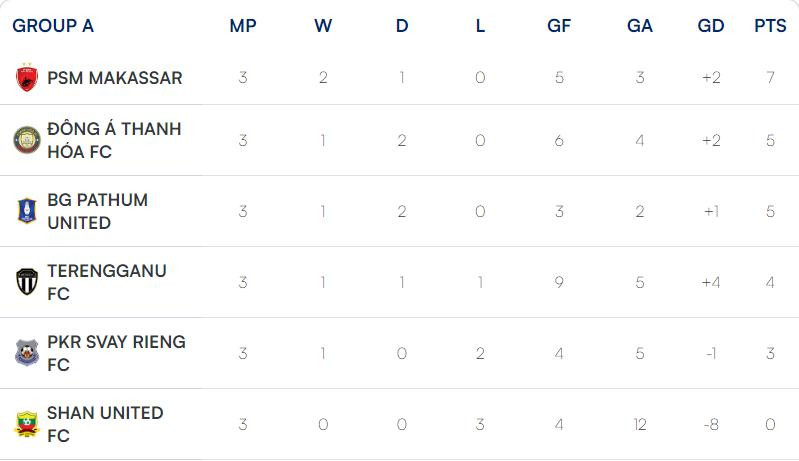
Task: Click the GD column header
Action: 711,26
